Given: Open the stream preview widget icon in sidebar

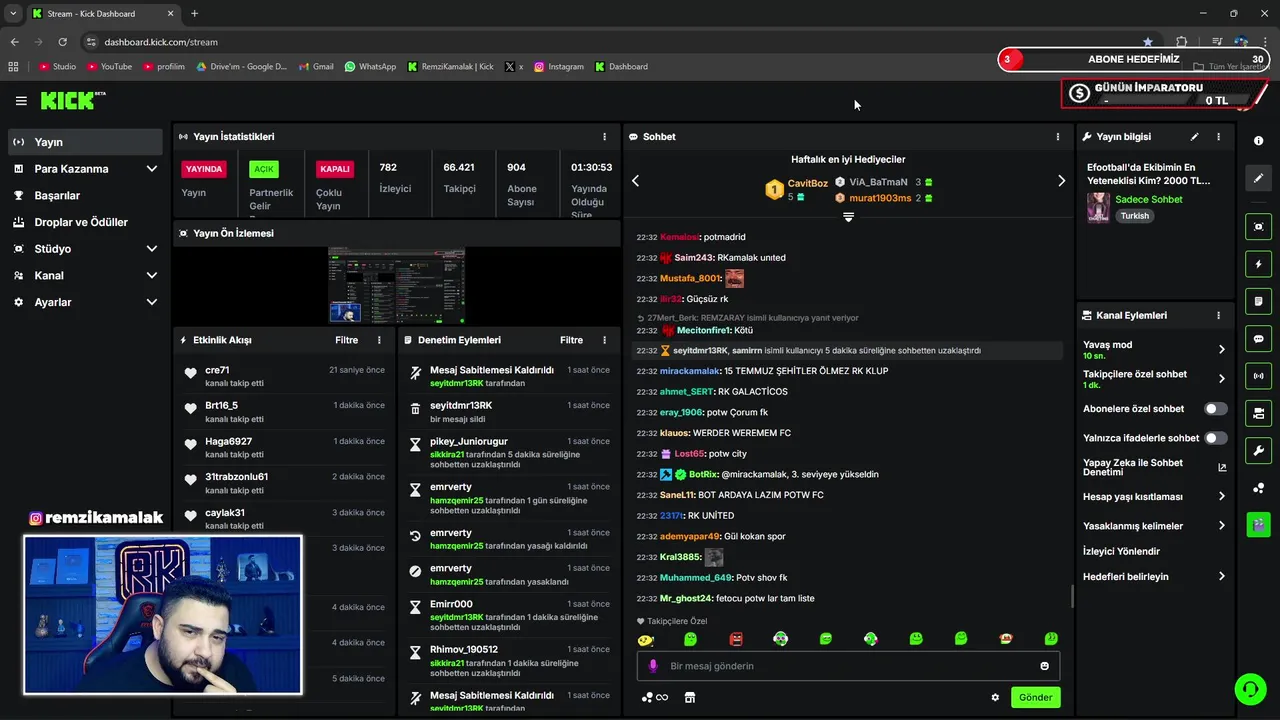Looking at the screenshot, I should (x=1259, y=227).
